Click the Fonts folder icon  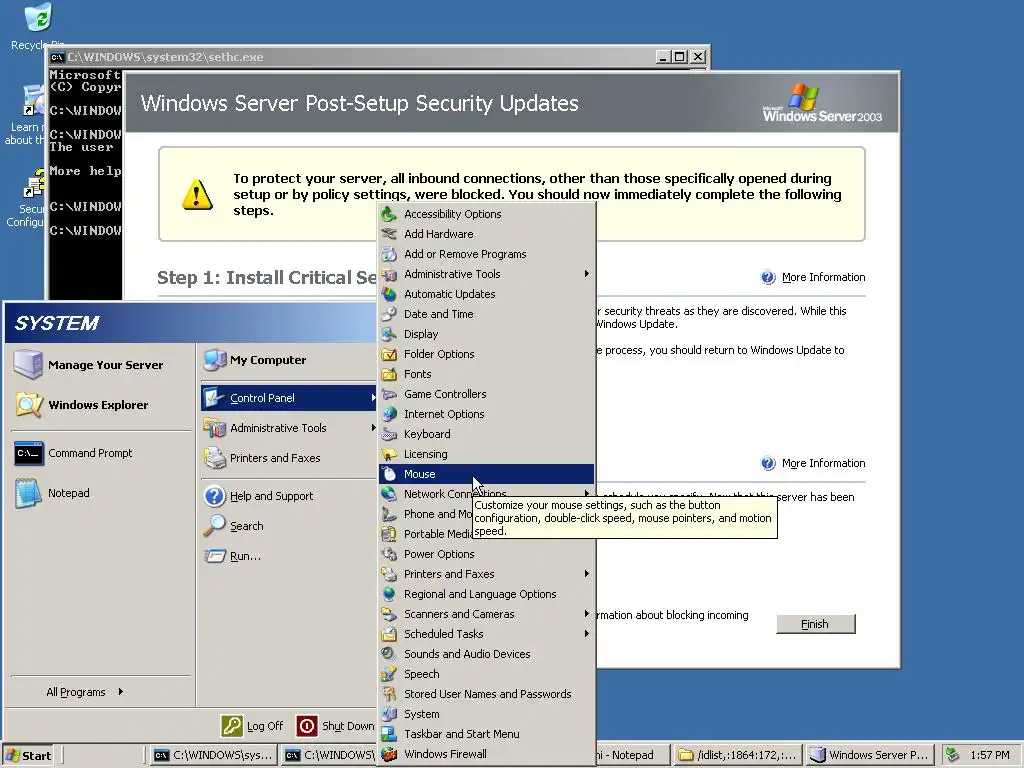point(389,374)
